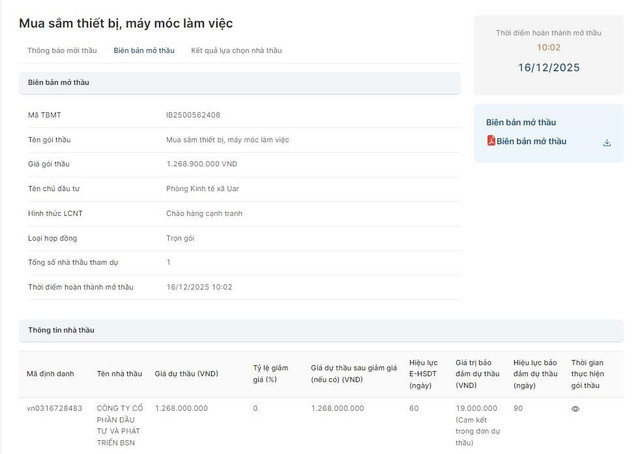This screenshot has height=454, width=640.
Task: Switch to the Thông báo mời thầu tab
Action: click(62, 50)
